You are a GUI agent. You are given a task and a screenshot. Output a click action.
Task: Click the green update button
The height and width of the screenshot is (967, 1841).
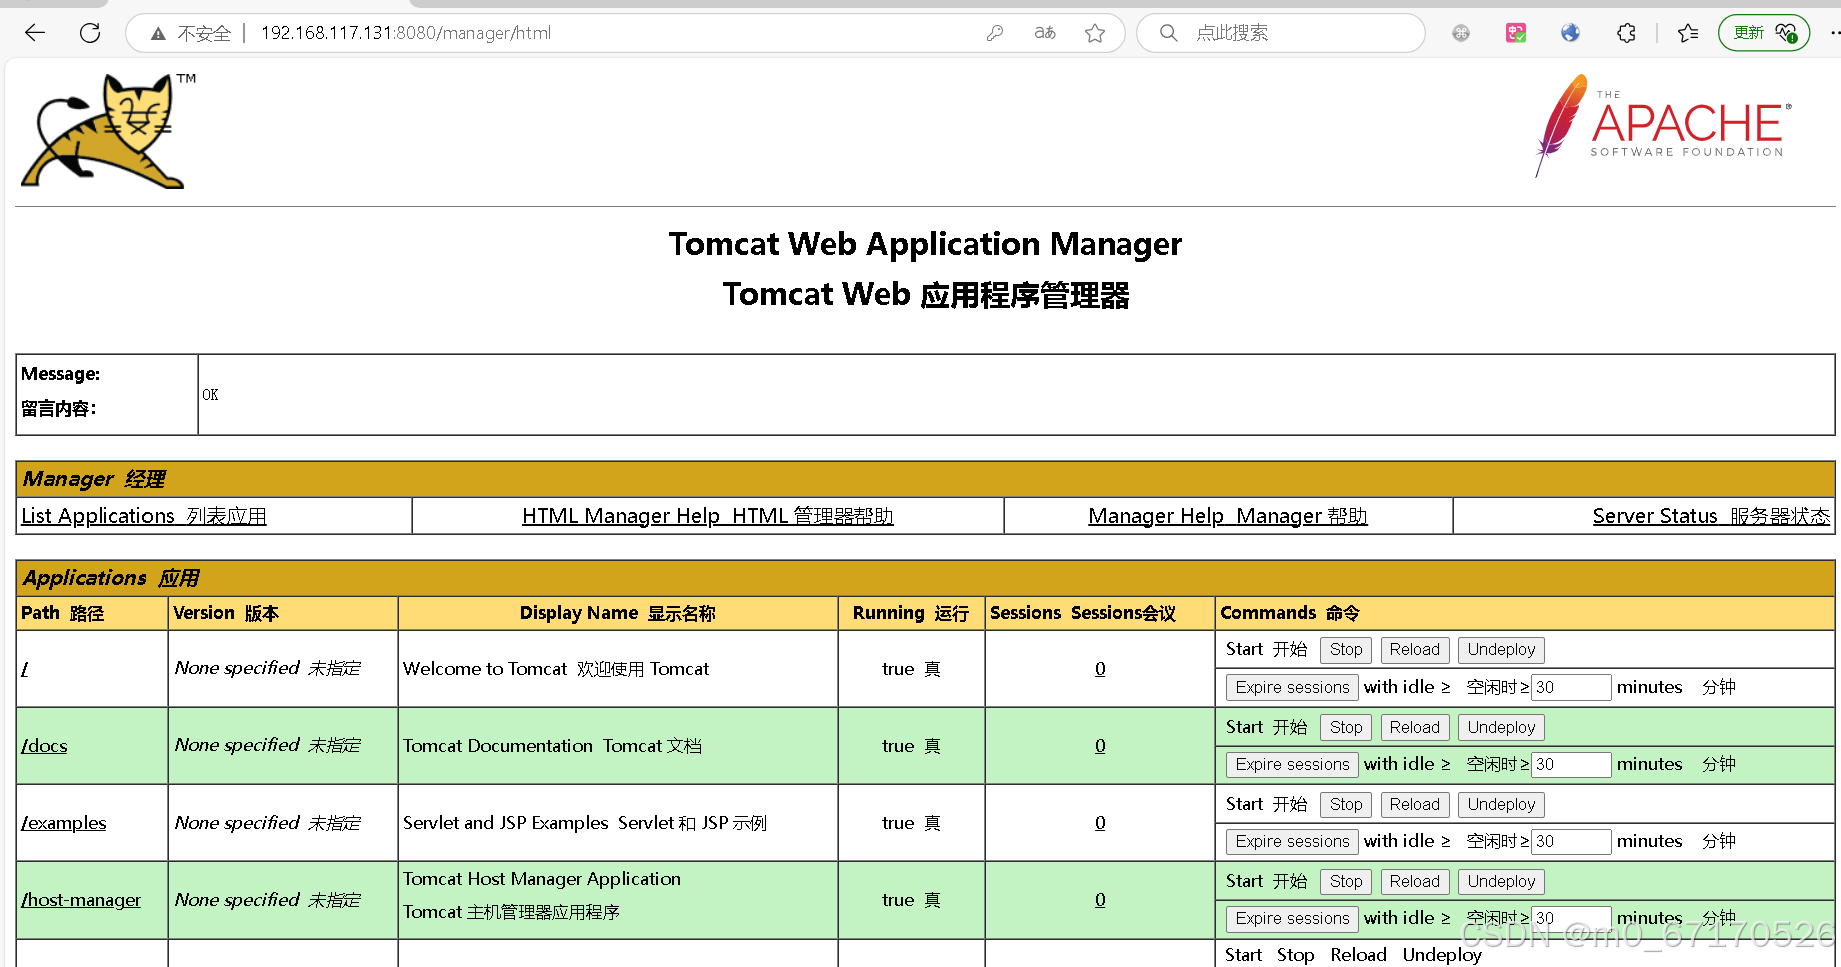click(1764, 33)
